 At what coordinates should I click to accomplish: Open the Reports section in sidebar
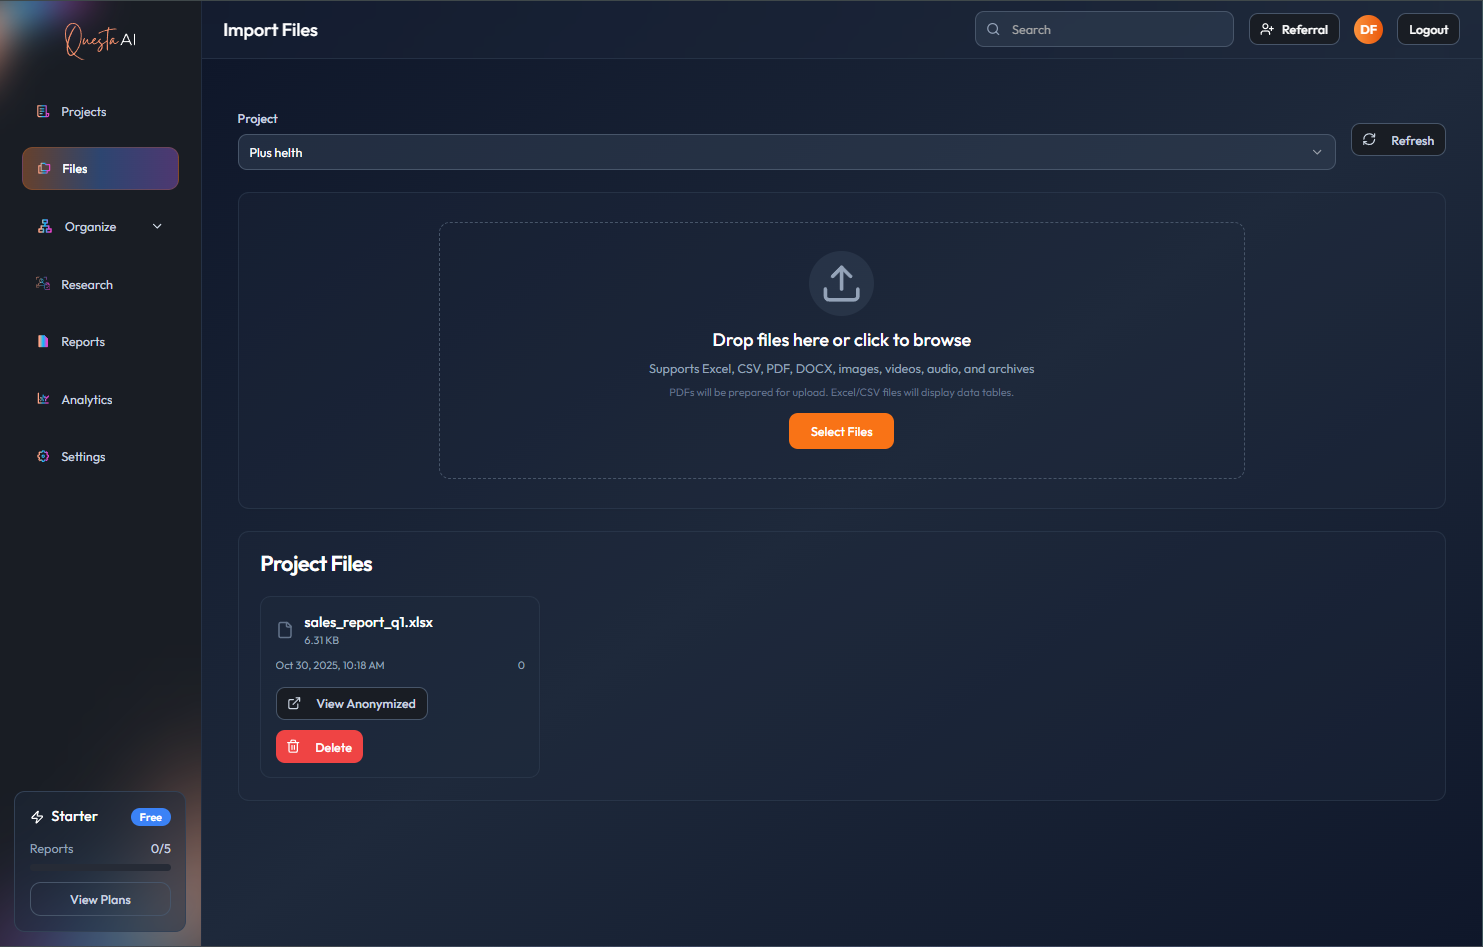click(x=82, y=342)
